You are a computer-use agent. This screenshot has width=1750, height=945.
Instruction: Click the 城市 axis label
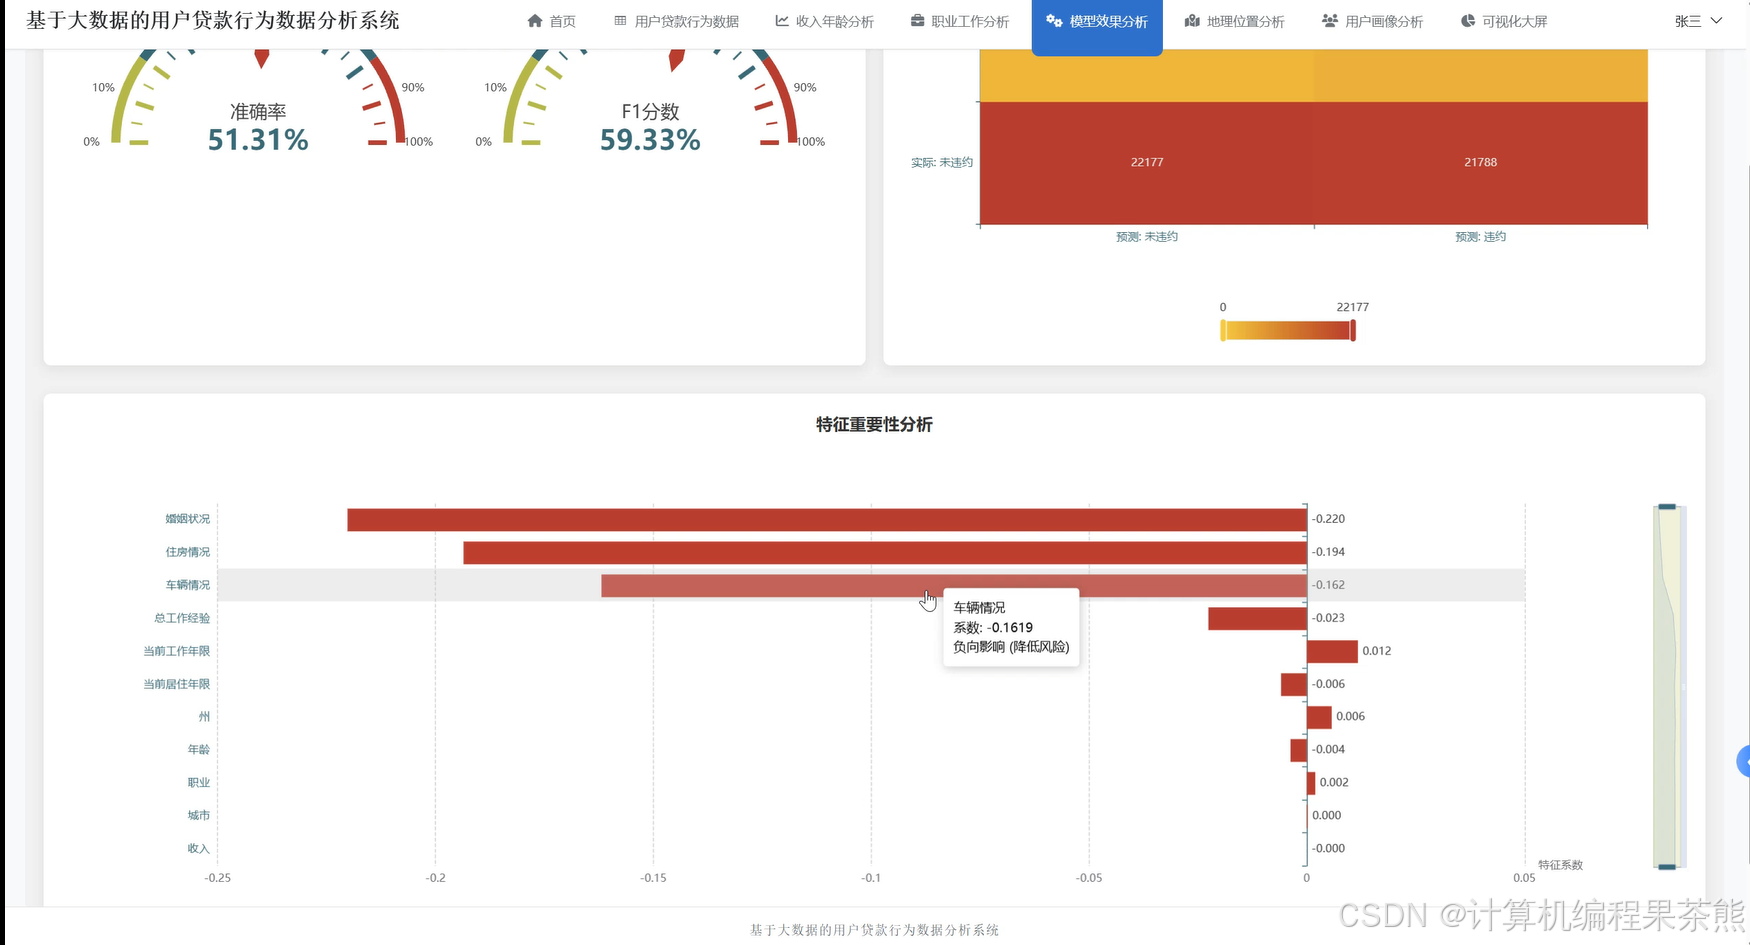(199, 816)
